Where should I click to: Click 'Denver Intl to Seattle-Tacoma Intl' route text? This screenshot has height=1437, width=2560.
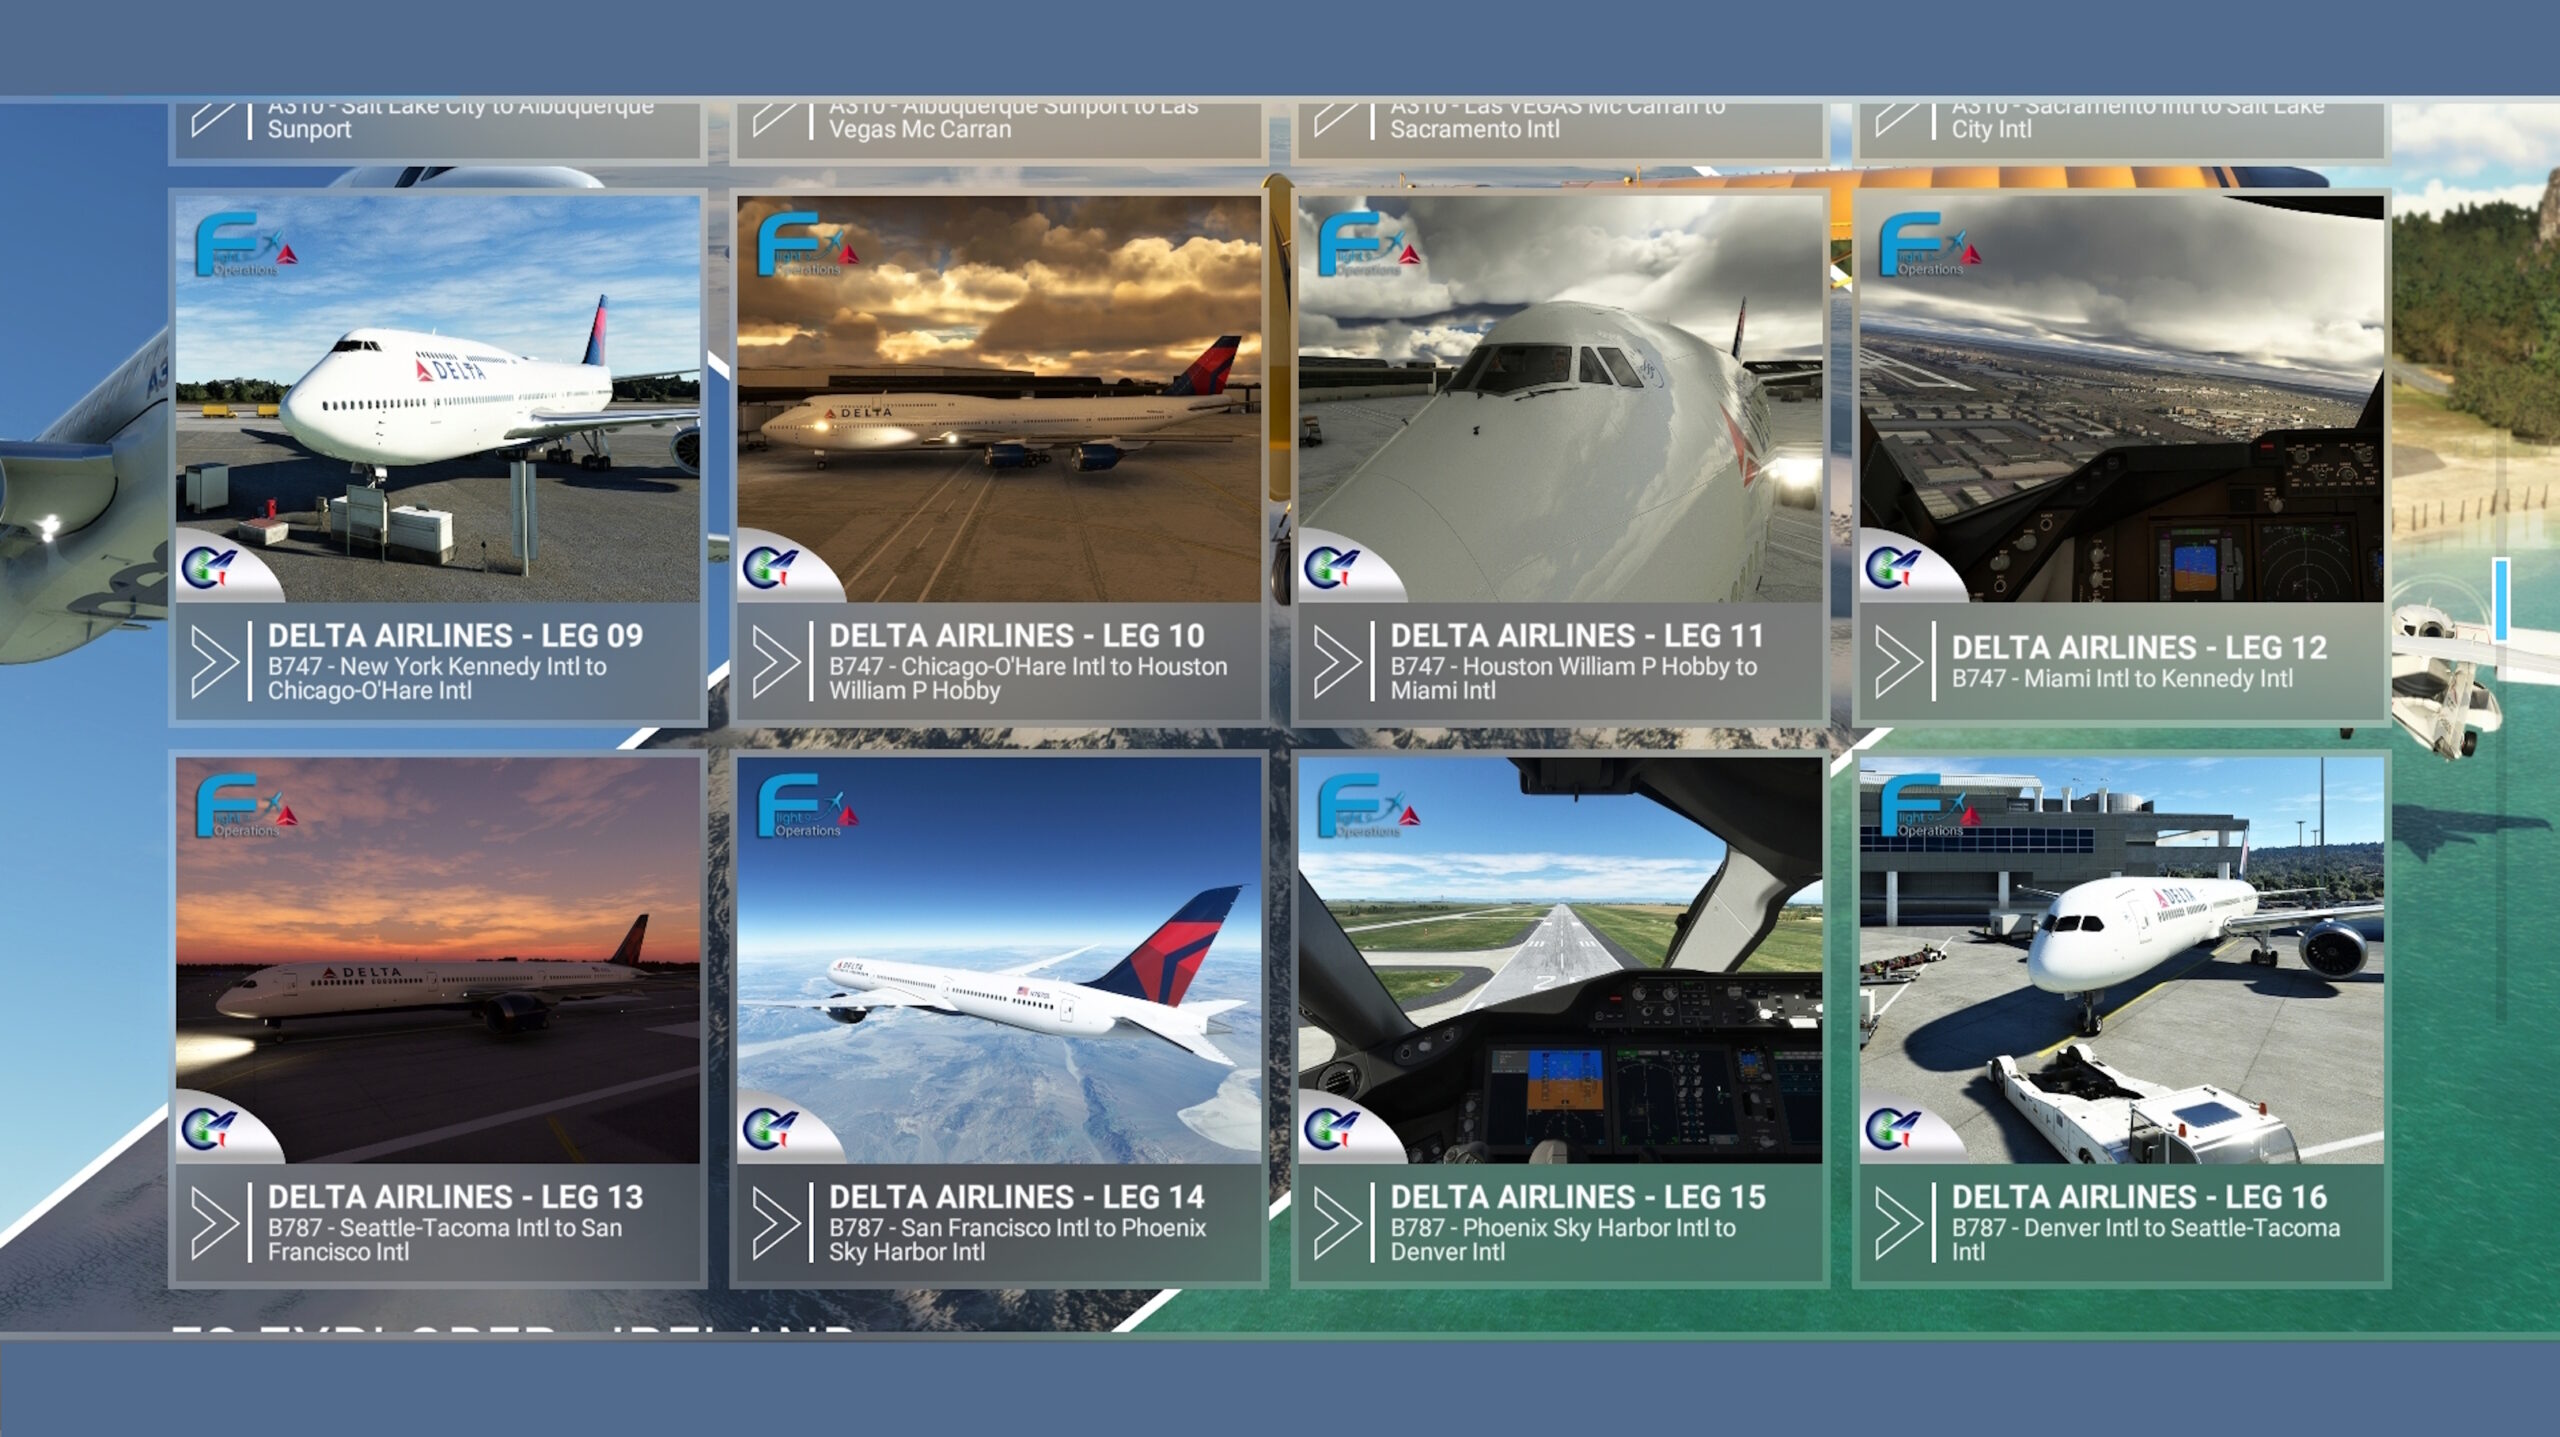[x=2146, y=1240]
